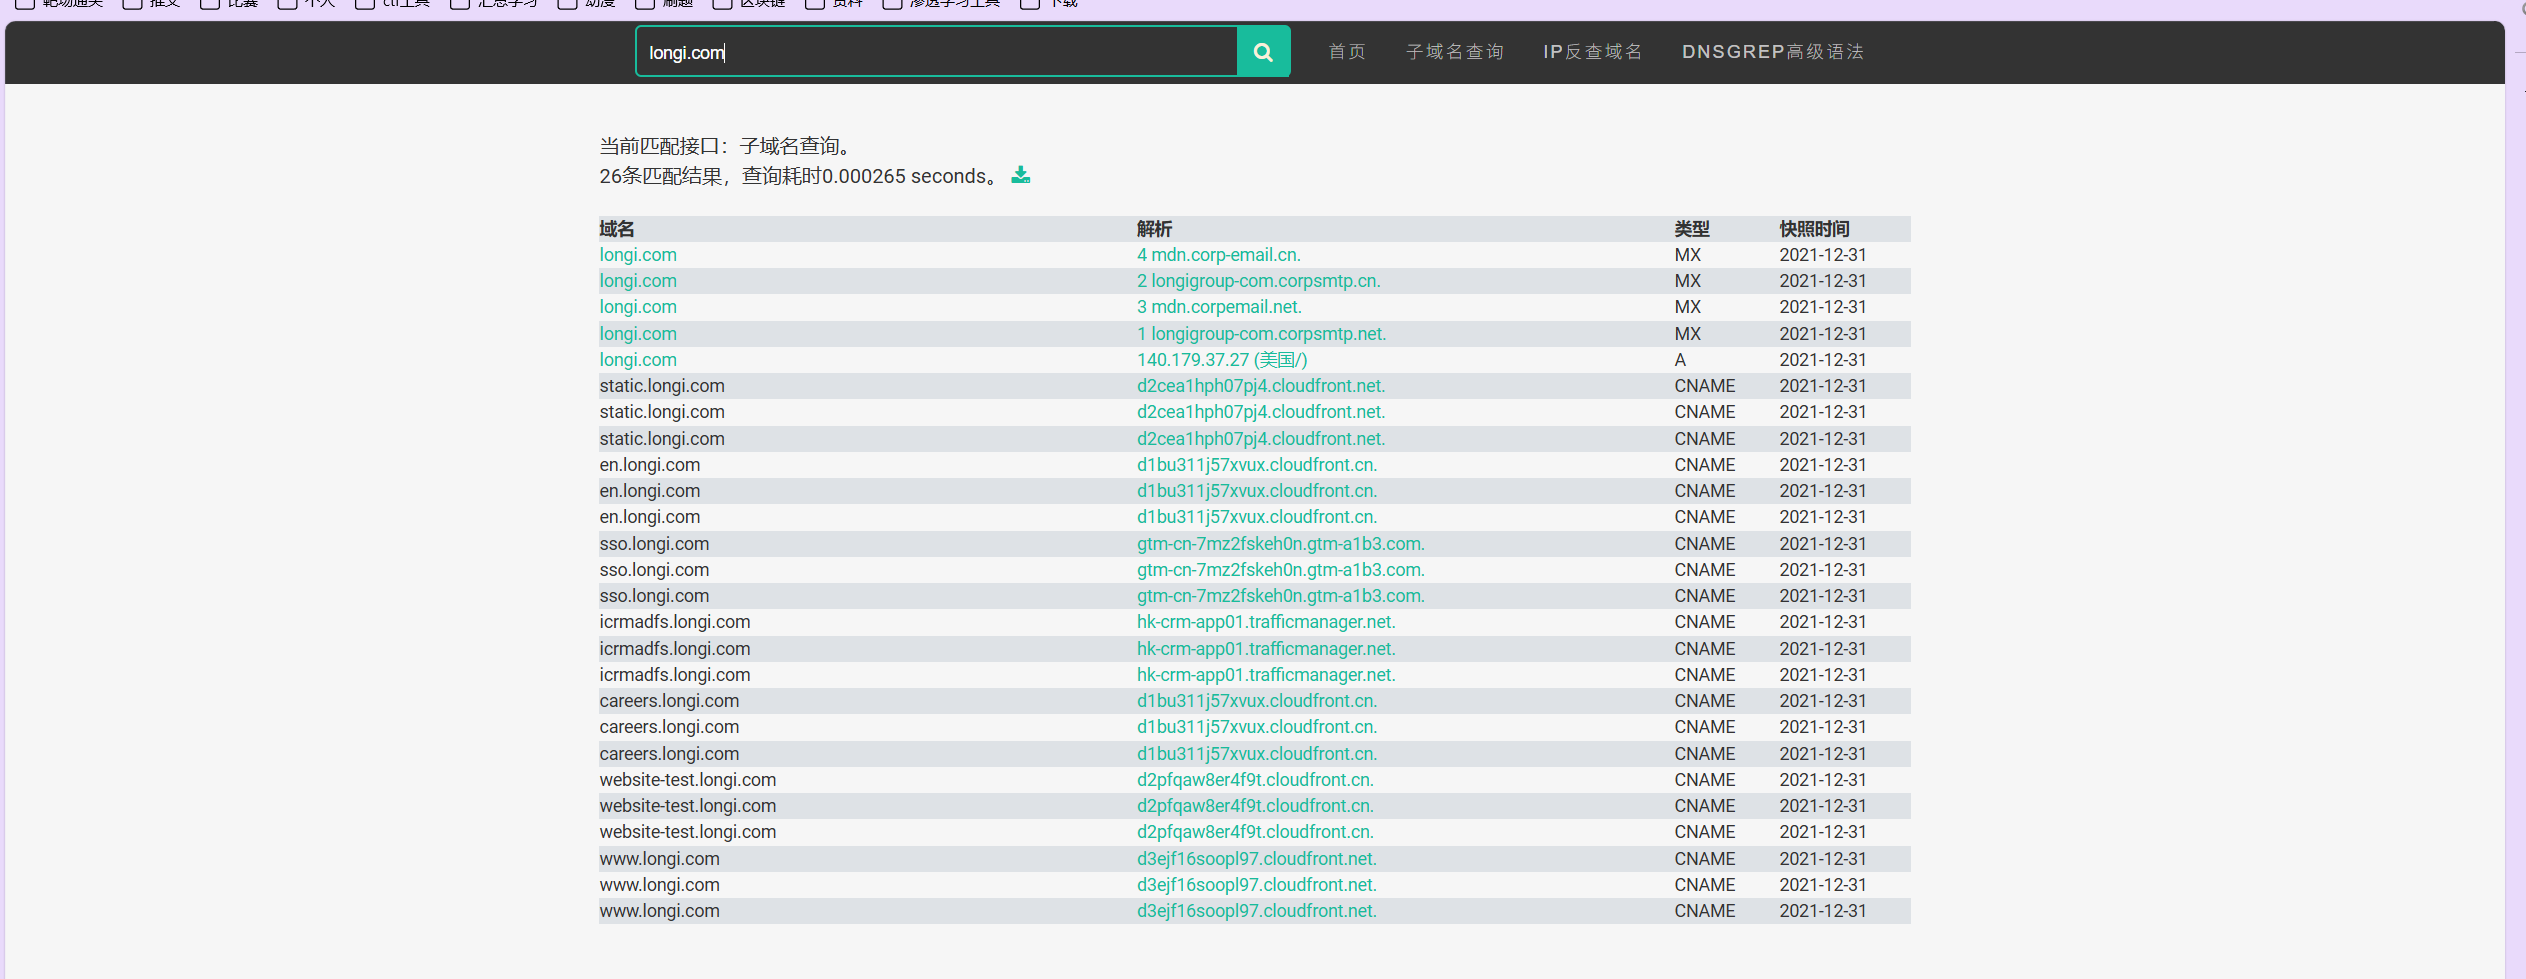The width and height of the screenshot is (2526, 979).
Task: Select the 快照时间 column header
Action: [1814, 229]
